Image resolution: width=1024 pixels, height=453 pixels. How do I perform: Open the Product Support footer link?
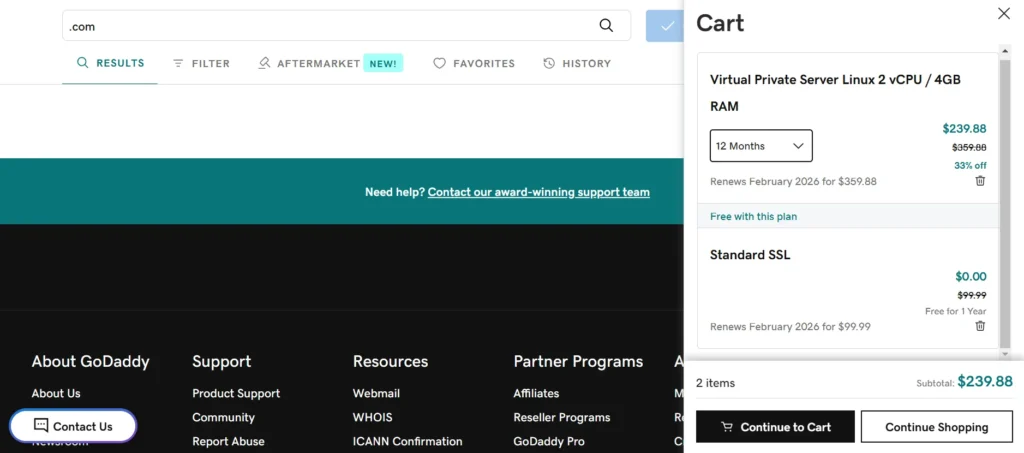pos(236,393)
